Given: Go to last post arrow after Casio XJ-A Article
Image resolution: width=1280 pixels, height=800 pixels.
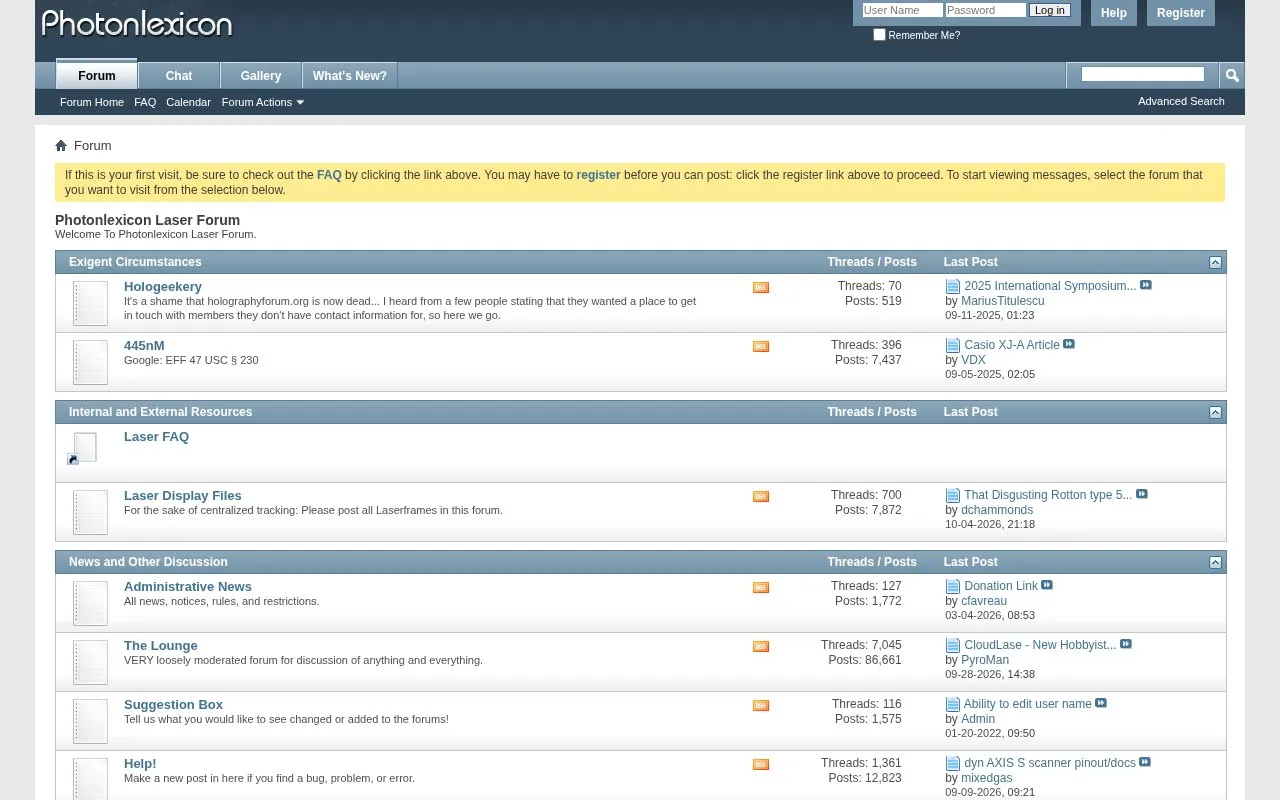Looking at the screenshot, I should coord(1069,344).
